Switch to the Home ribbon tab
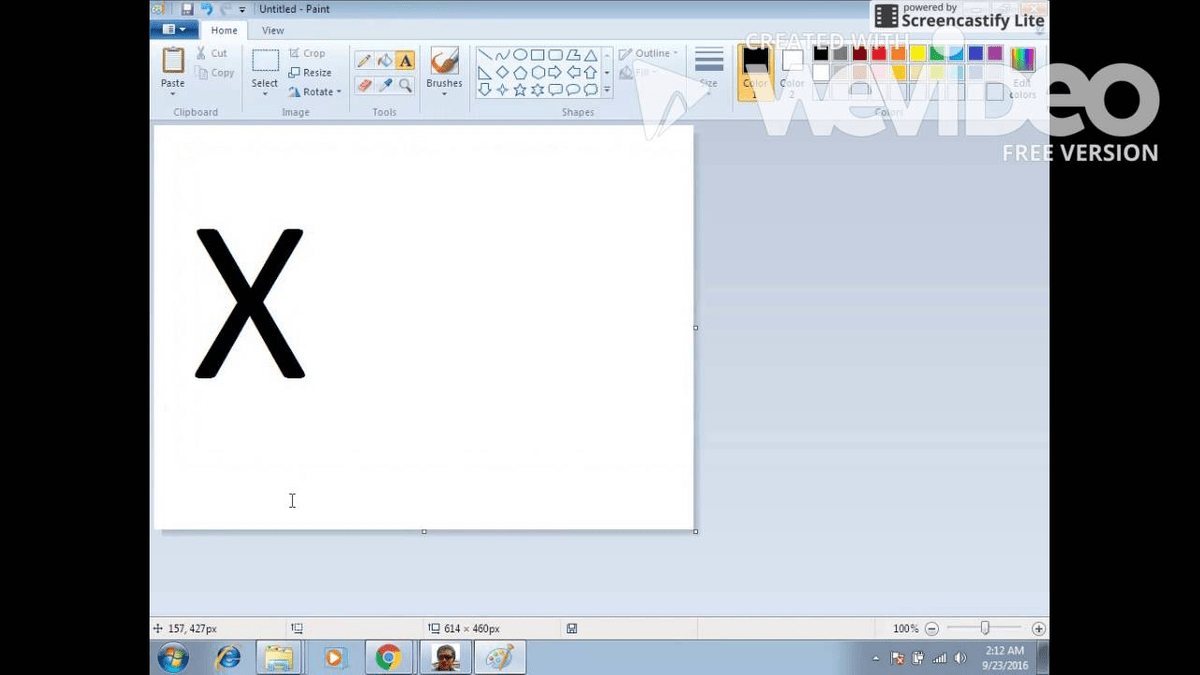The image size is (1200, 675). coord(224,30)
